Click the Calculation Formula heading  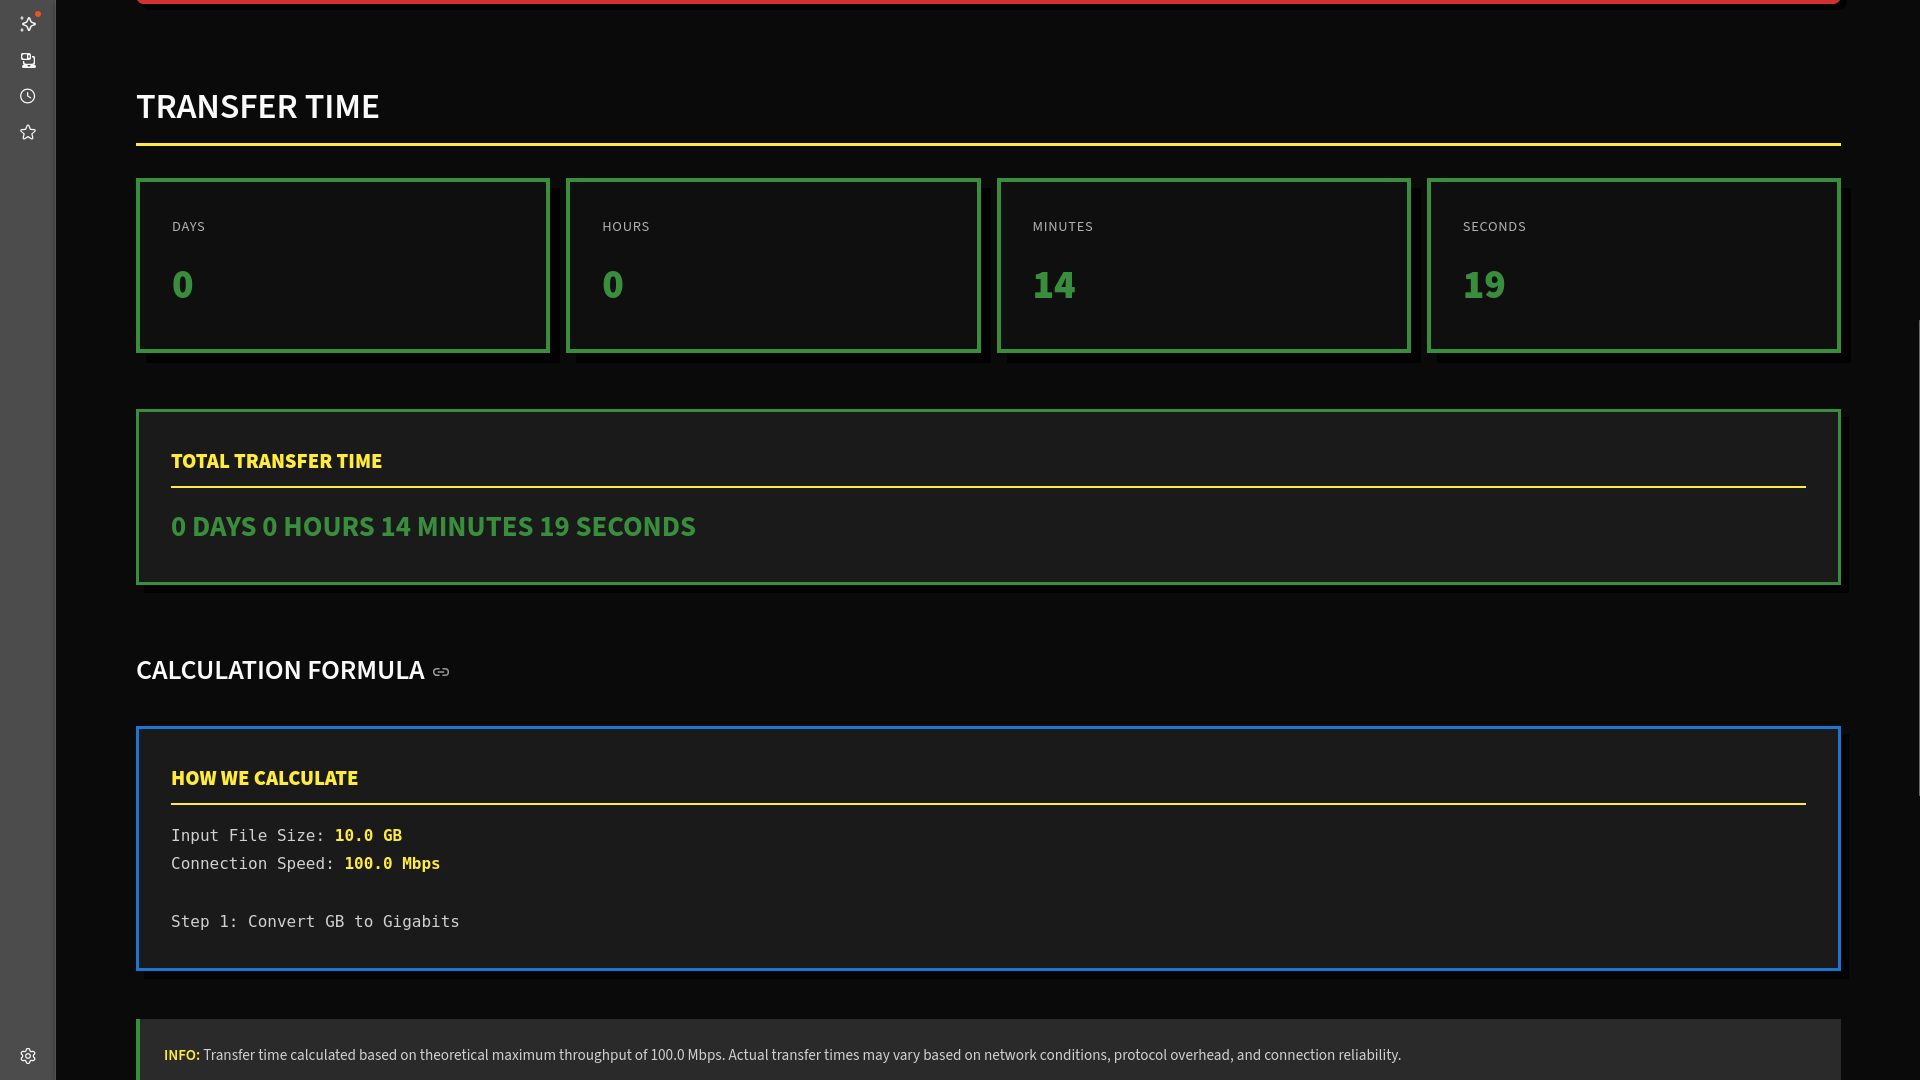point(280,670)
